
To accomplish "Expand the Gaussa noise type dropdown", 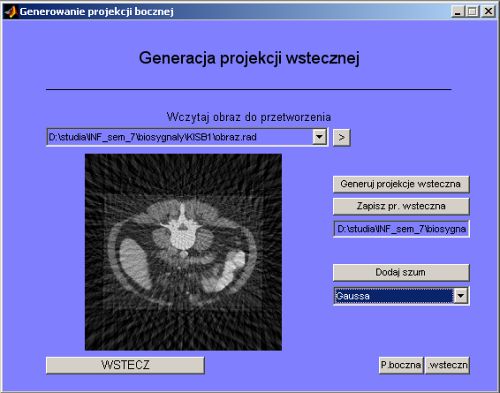I will (461, 296).
